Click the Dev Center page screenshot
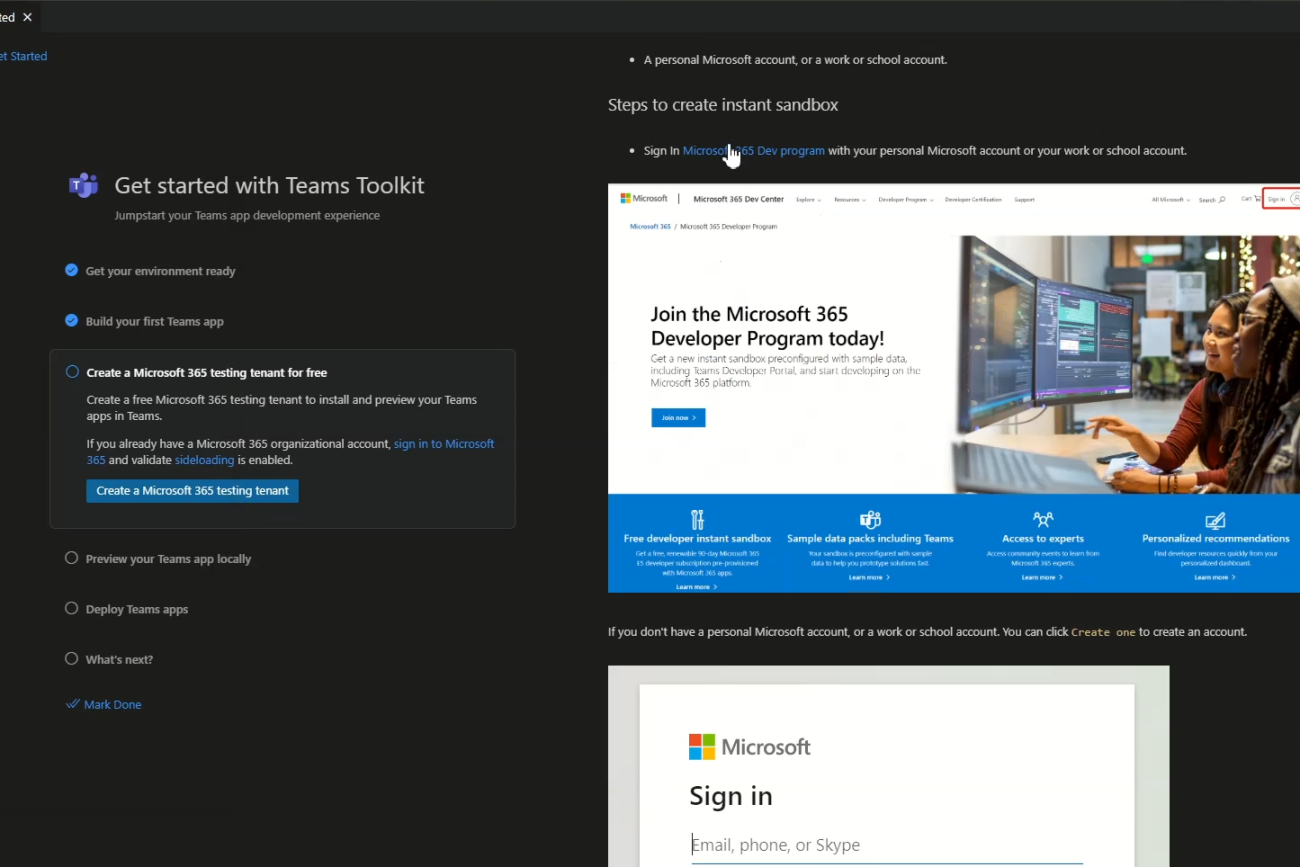This screenshot has height=867, width=1300. coord(954,388)
